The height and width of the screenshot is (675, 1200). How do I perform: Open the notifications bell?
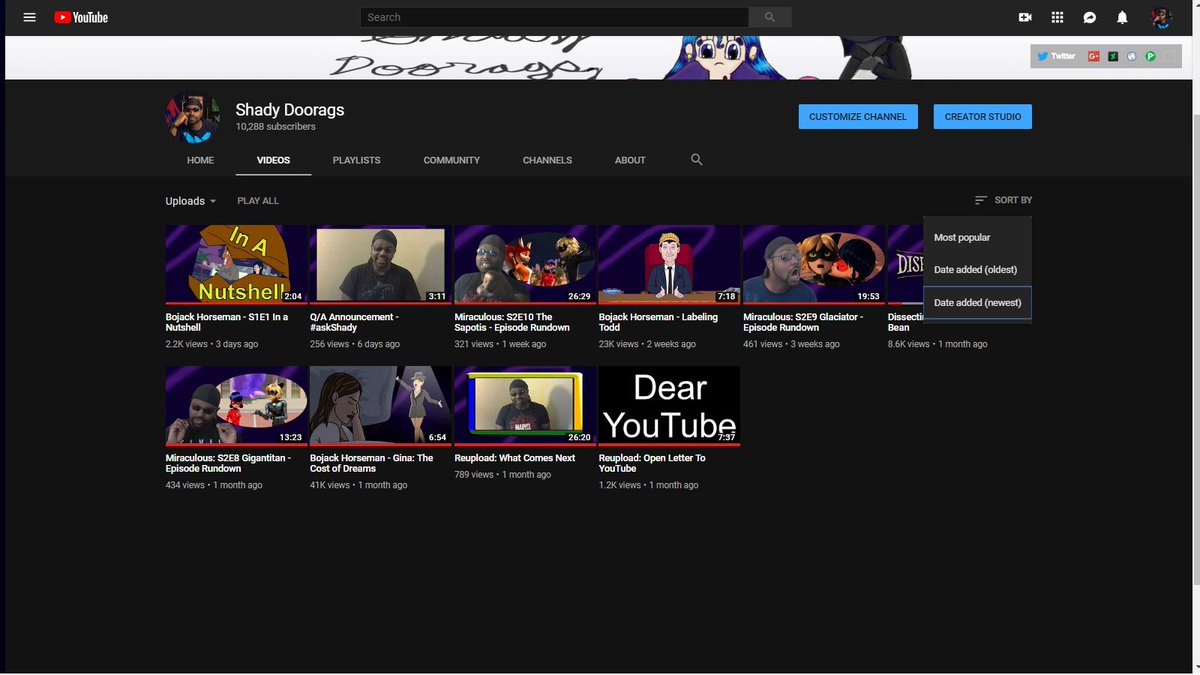[x=1122, y=17]
